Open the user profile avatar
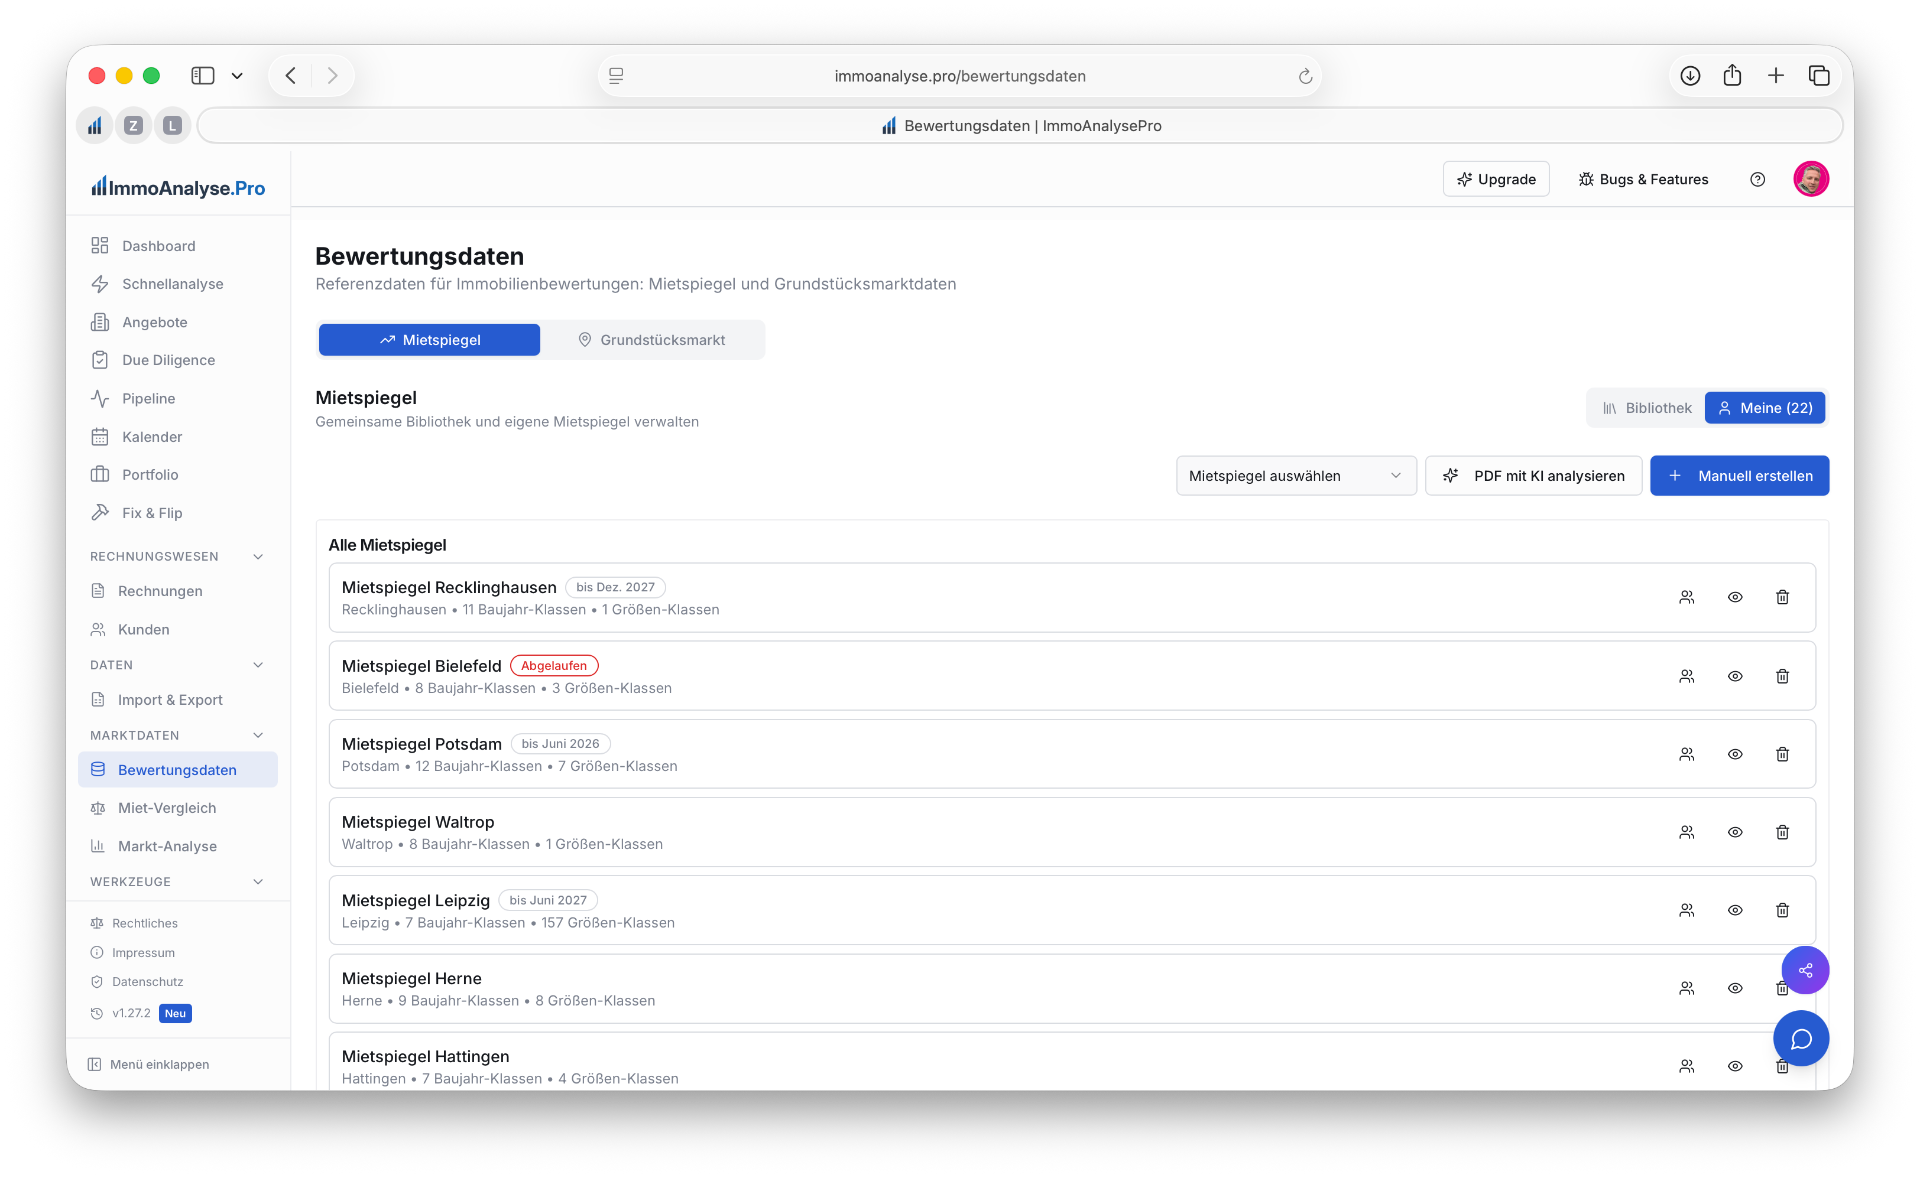Viewport: 1920px width, 1178px height. pos(1811,179)
